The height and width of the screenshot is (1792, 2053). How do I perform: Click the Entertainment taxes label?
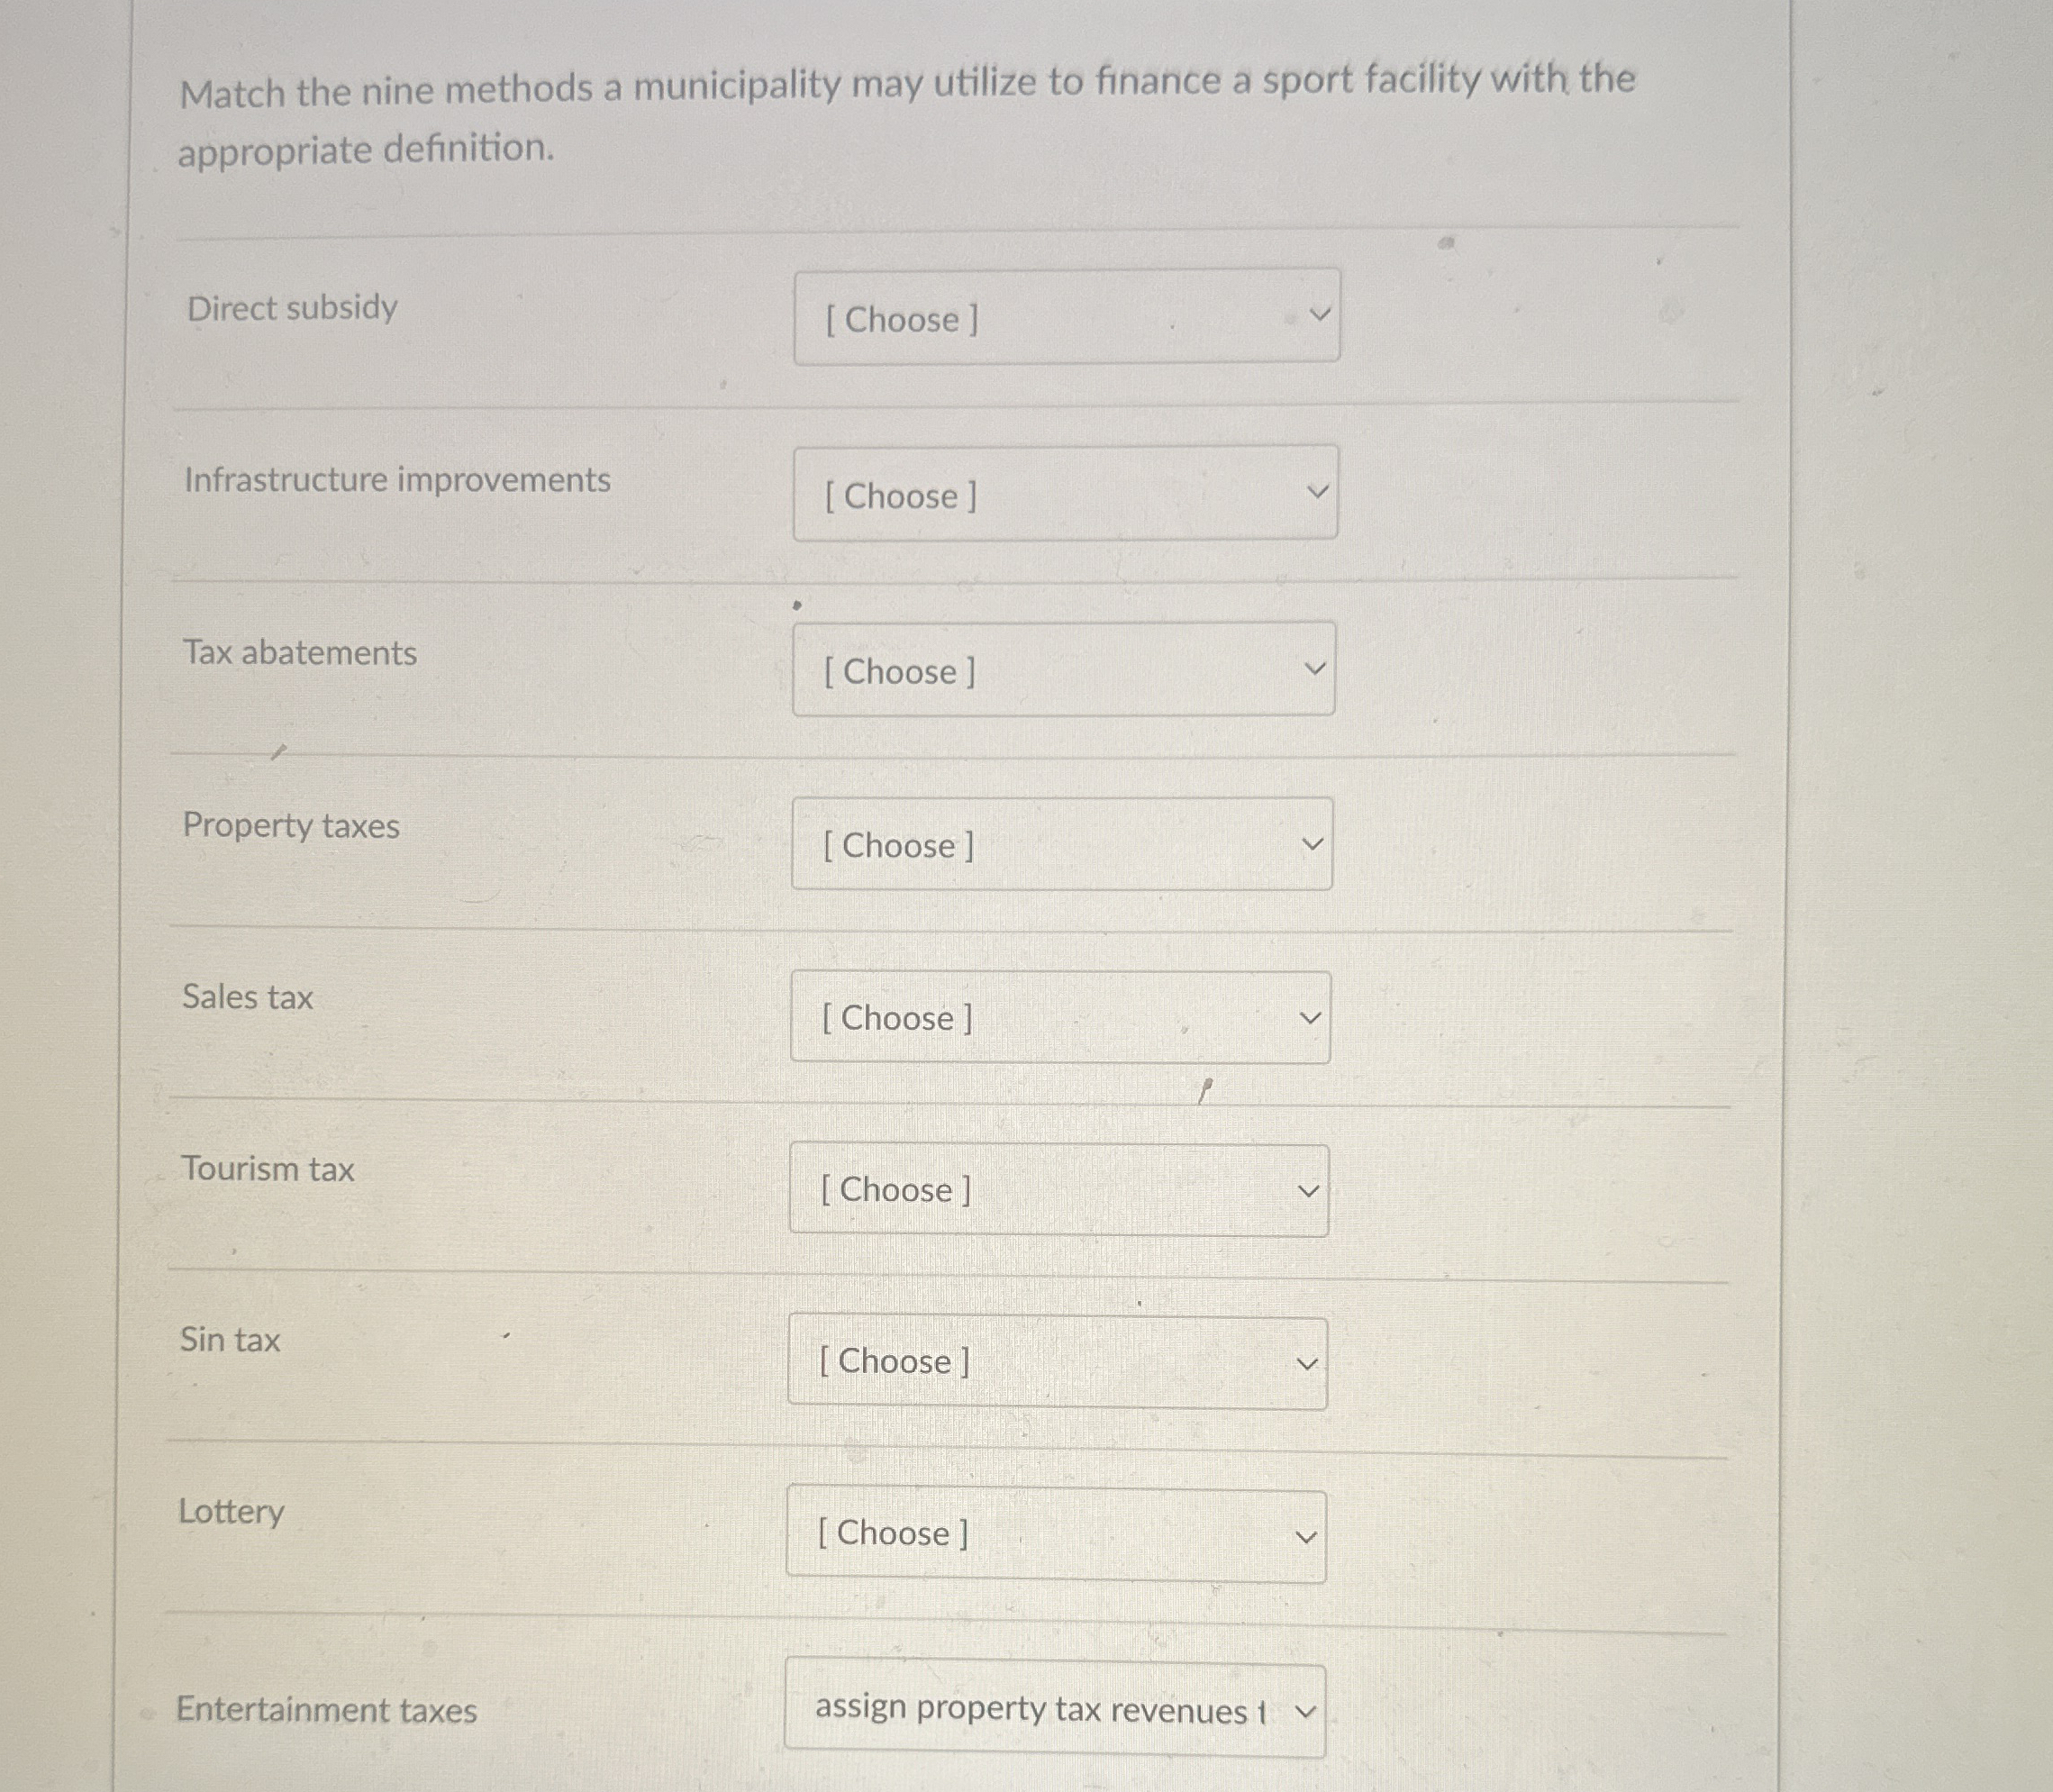coord(326,1710)
